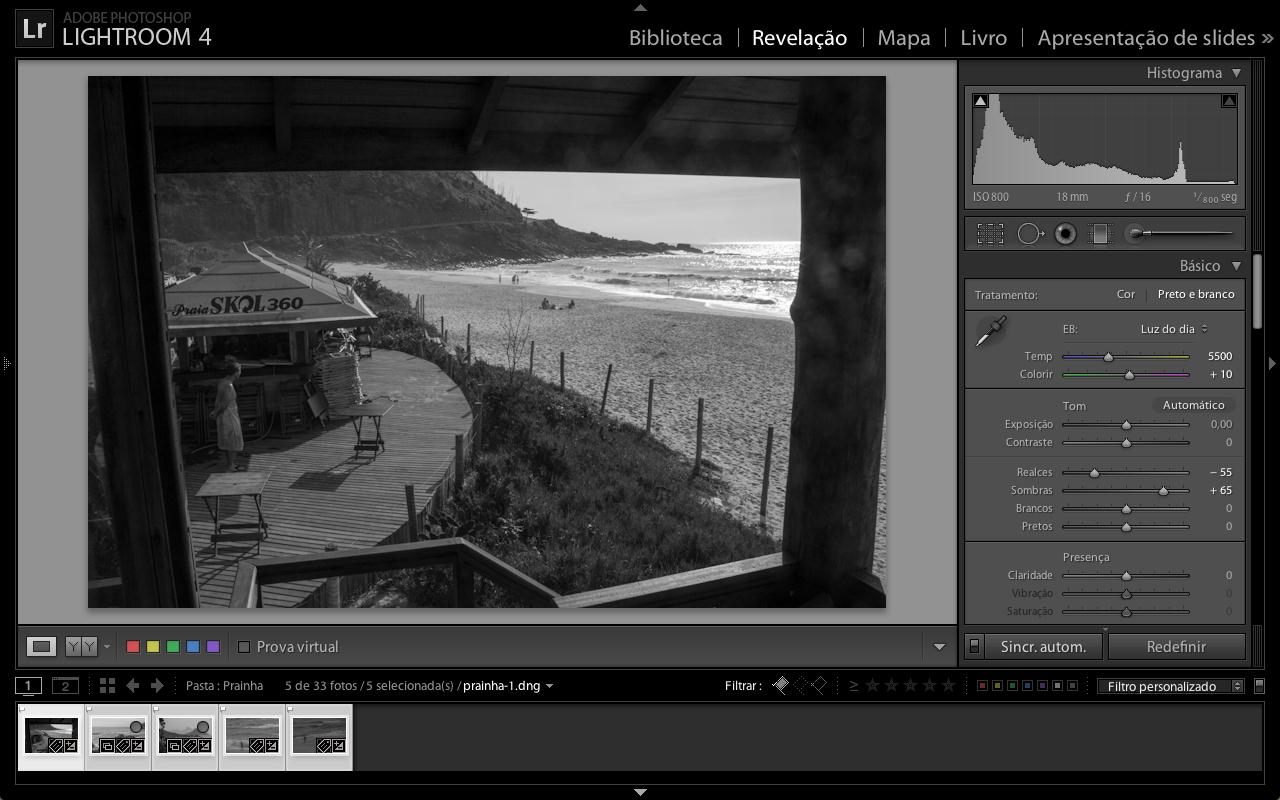This screenshot has height=800, width=1280.
Task: Select the Adjustment Brush tool
Action: [1180, 234]
